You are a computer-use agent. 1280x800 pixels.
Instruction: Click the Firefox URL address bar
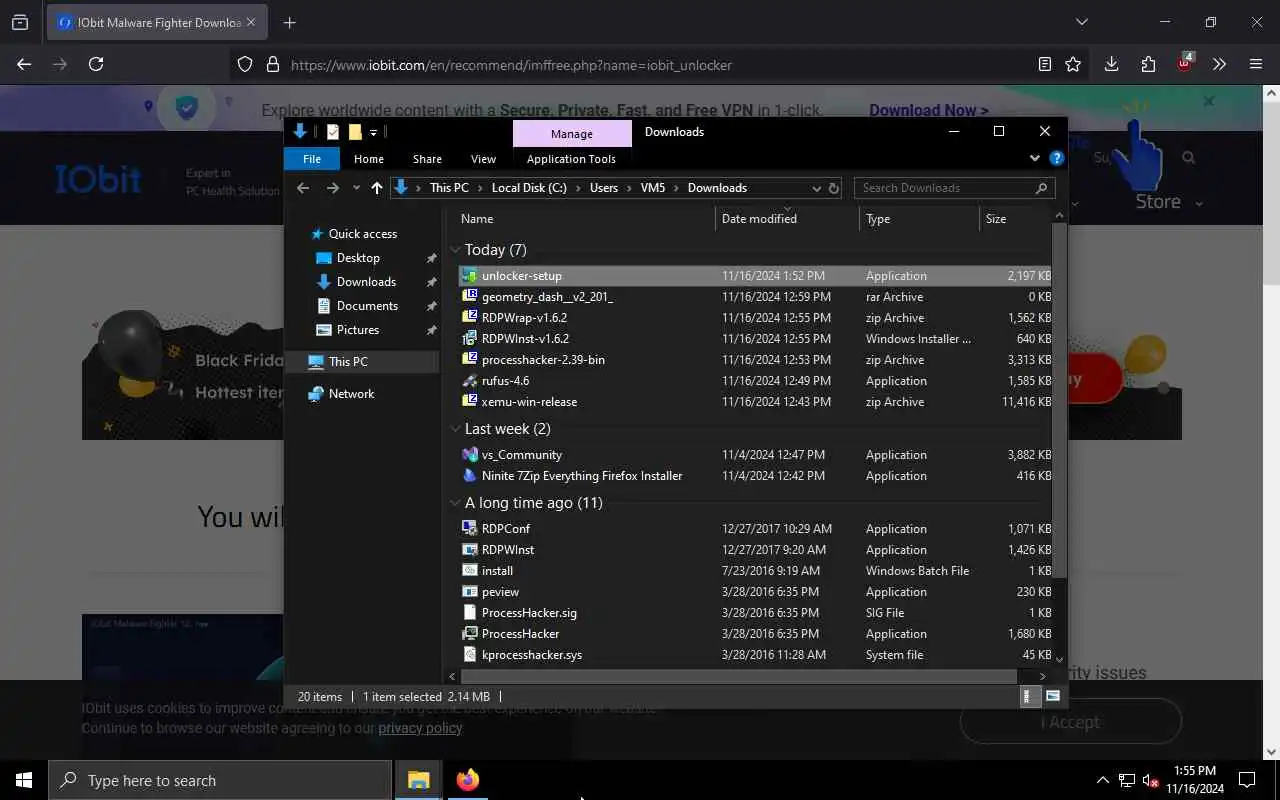660,65
